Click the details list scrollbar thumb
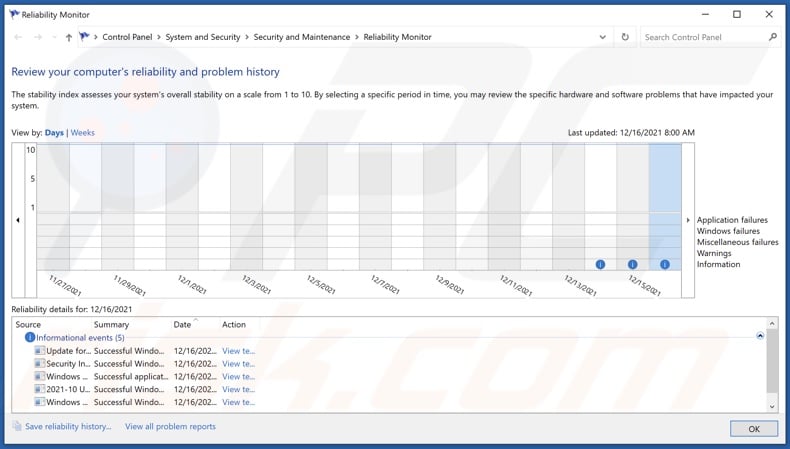 pyautogui.click(x=772, y=360)
